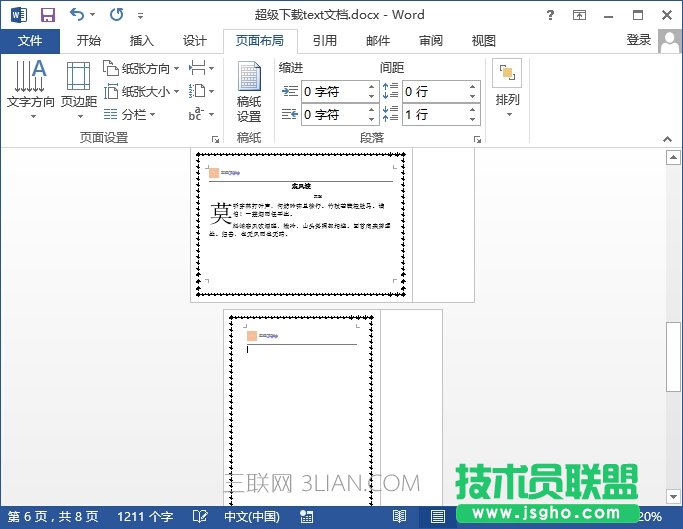683x529 pixels.
Task: Click the proofing check icon in status bar
Action: (200, 517)
